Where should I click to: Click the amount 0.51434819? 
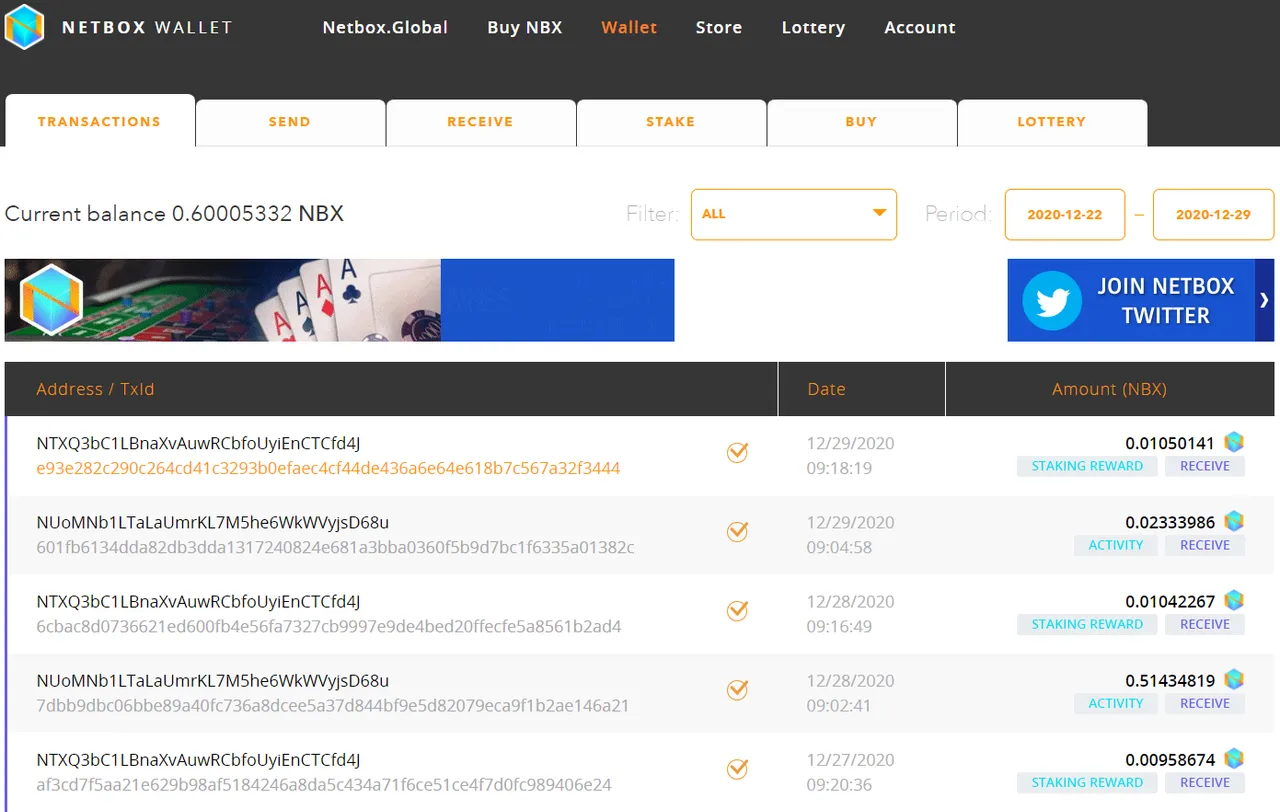tap(1170, 681)
